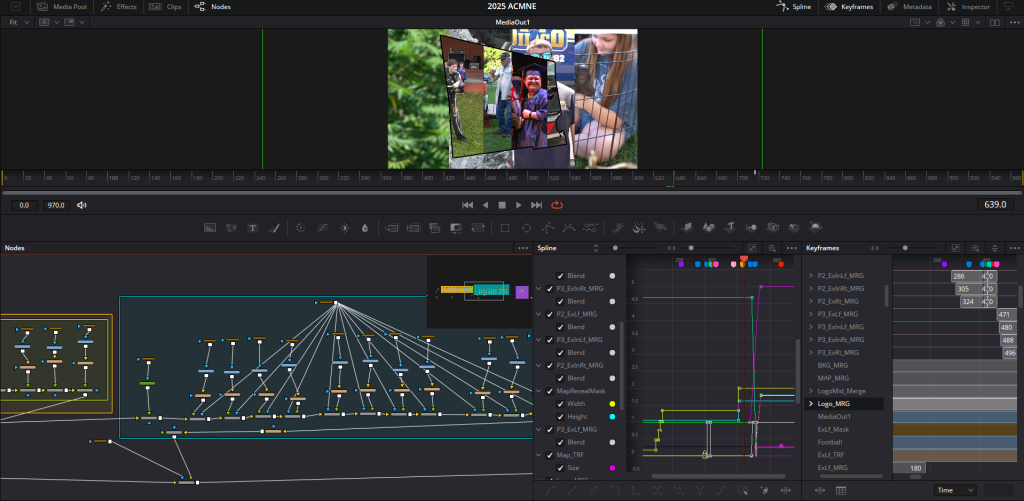Click the Select All spline tool icon
Viewport: 1024px width, 501px height.
coord(743,490)
